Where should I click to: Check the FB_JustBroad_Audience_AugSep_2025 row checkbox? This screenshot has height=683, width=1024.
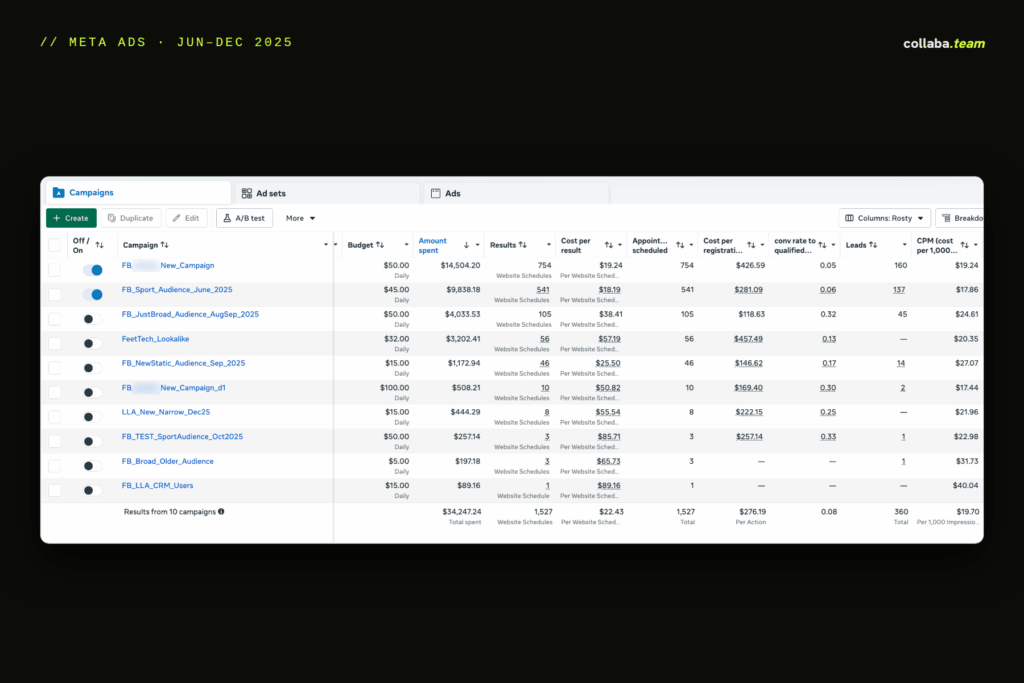coord(55,319)
